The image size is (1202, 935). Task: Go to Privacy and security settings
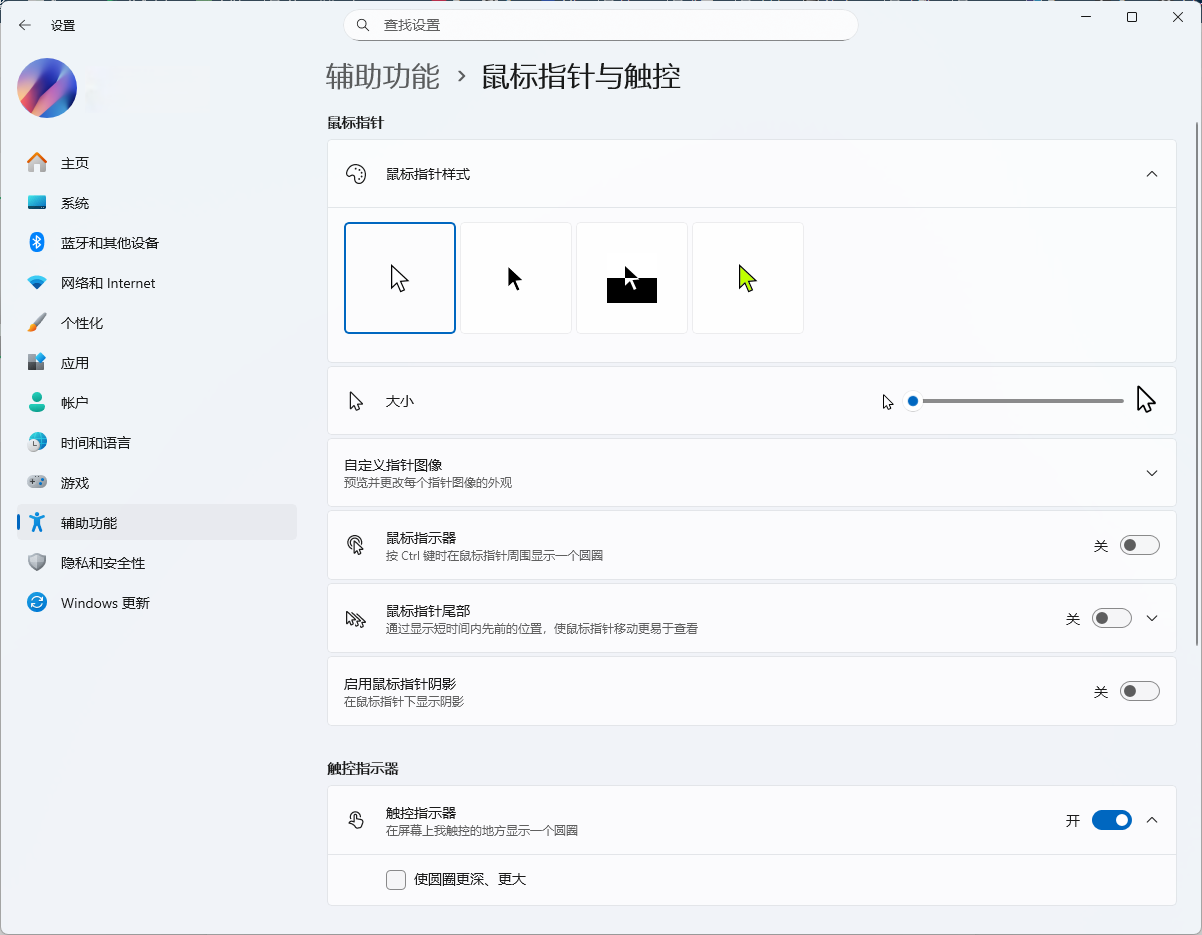click(x=102, y=563)
